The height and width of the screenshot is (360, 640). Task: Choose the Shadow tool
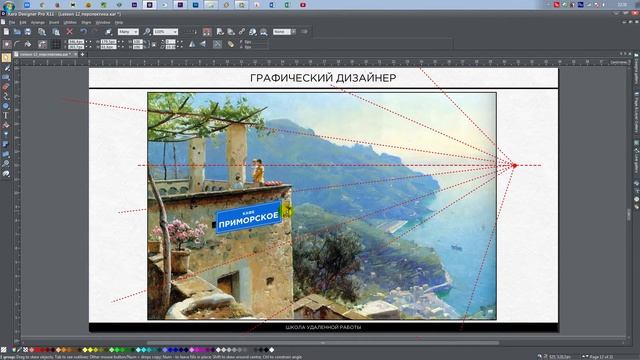pos(6,144)
